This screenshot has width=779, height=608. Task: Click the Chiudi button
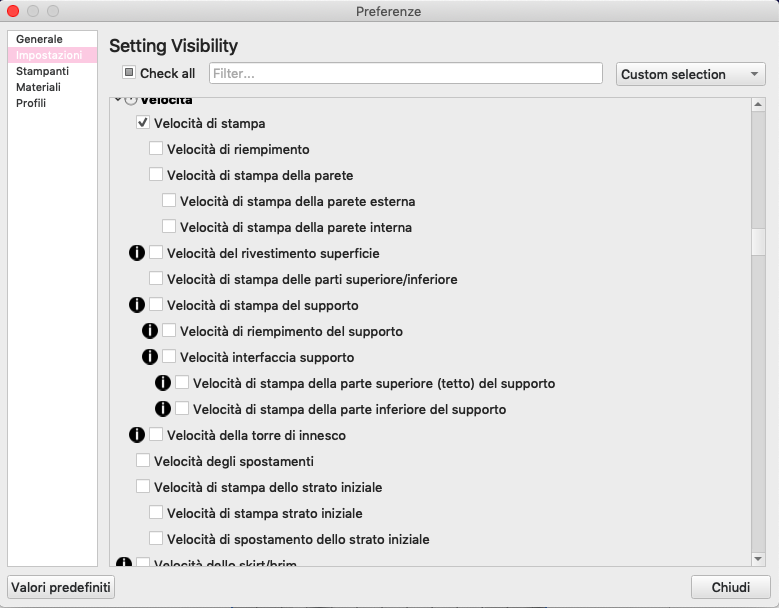[730, 587]
